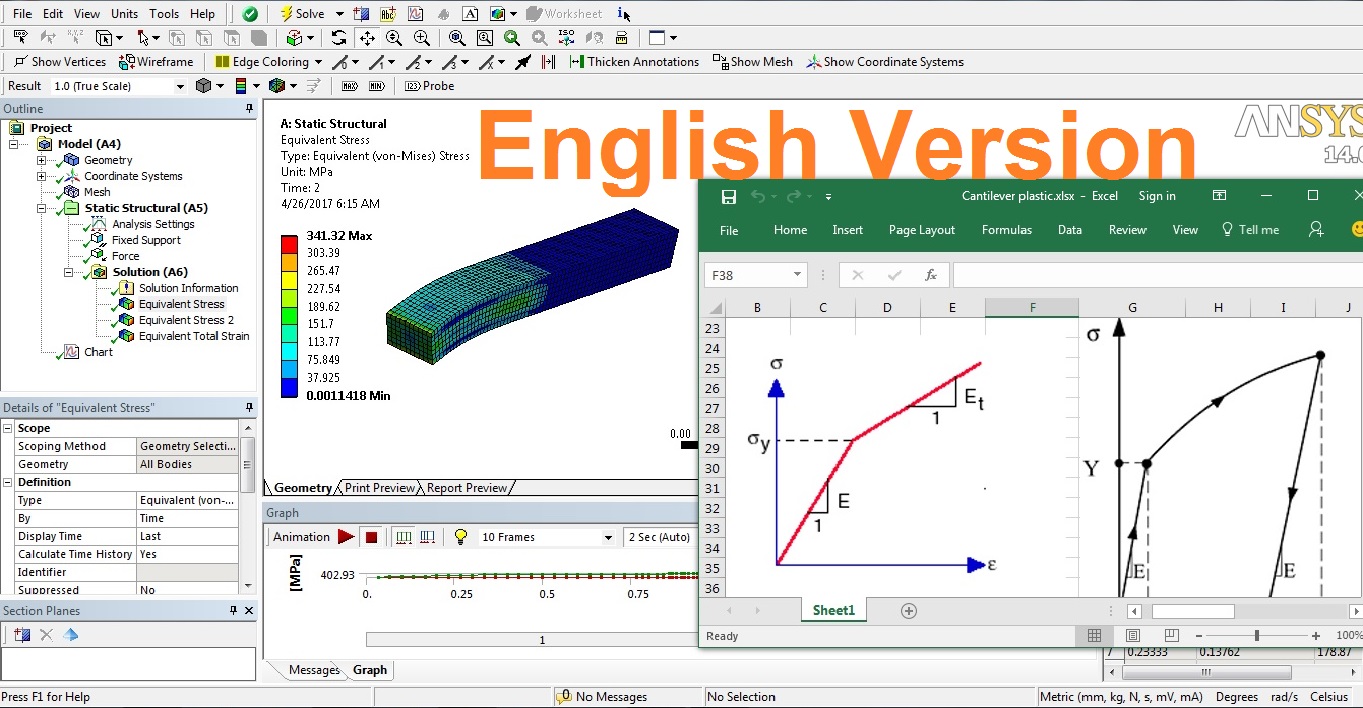Select the Pan four-arrow tool
1363x708 pixels.
[x=367, y=38]
